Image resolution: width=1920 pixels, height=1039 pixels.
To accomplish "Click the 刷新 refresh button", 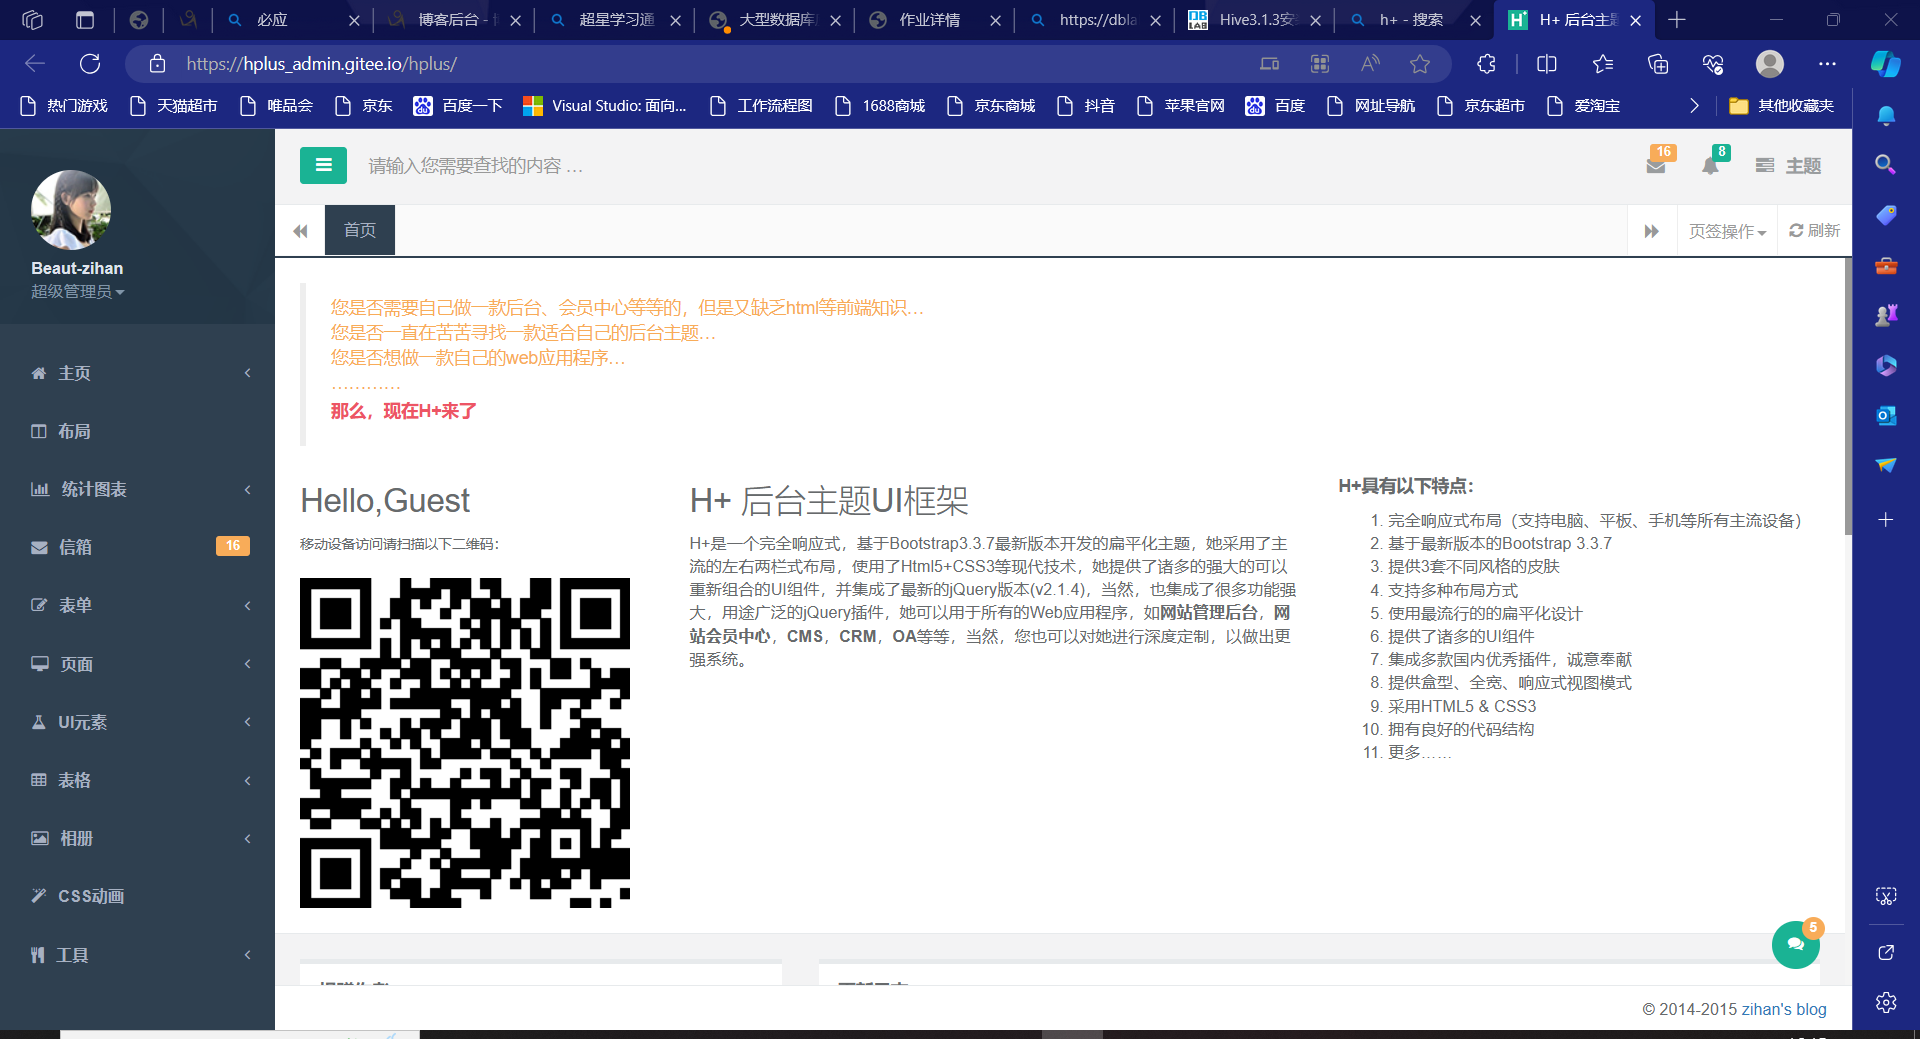I will click(x=1814, y=230).
